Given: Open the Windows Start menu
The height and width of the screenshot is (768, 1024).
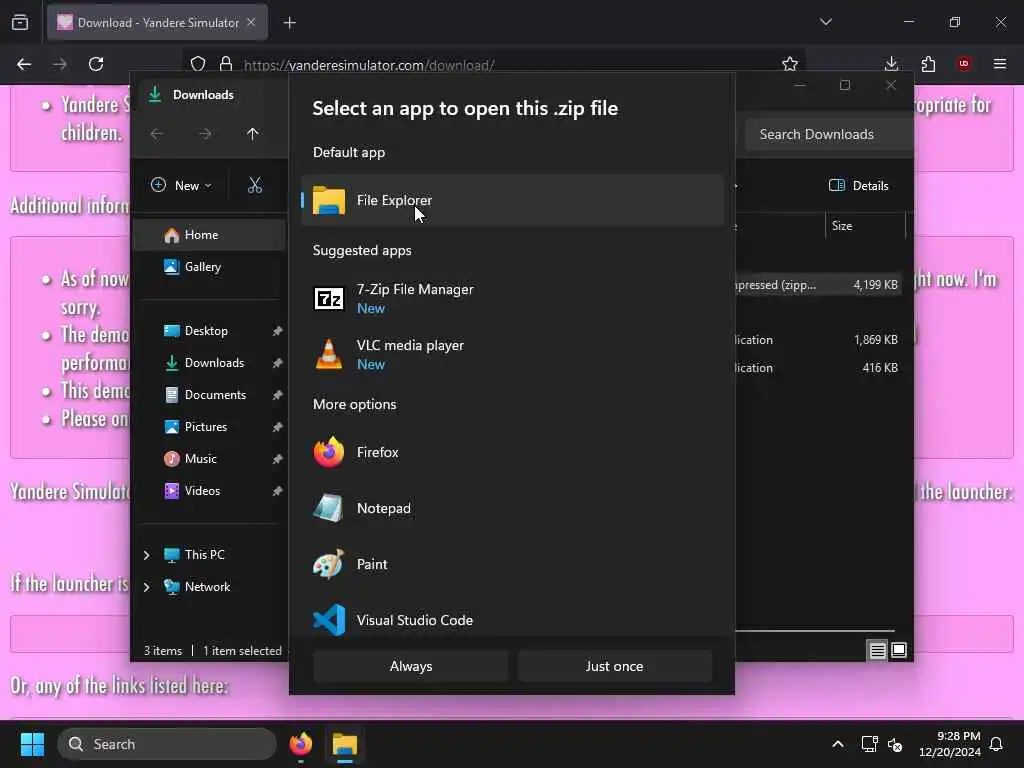Looking at the screenshot, I should (x=32, y=744).
